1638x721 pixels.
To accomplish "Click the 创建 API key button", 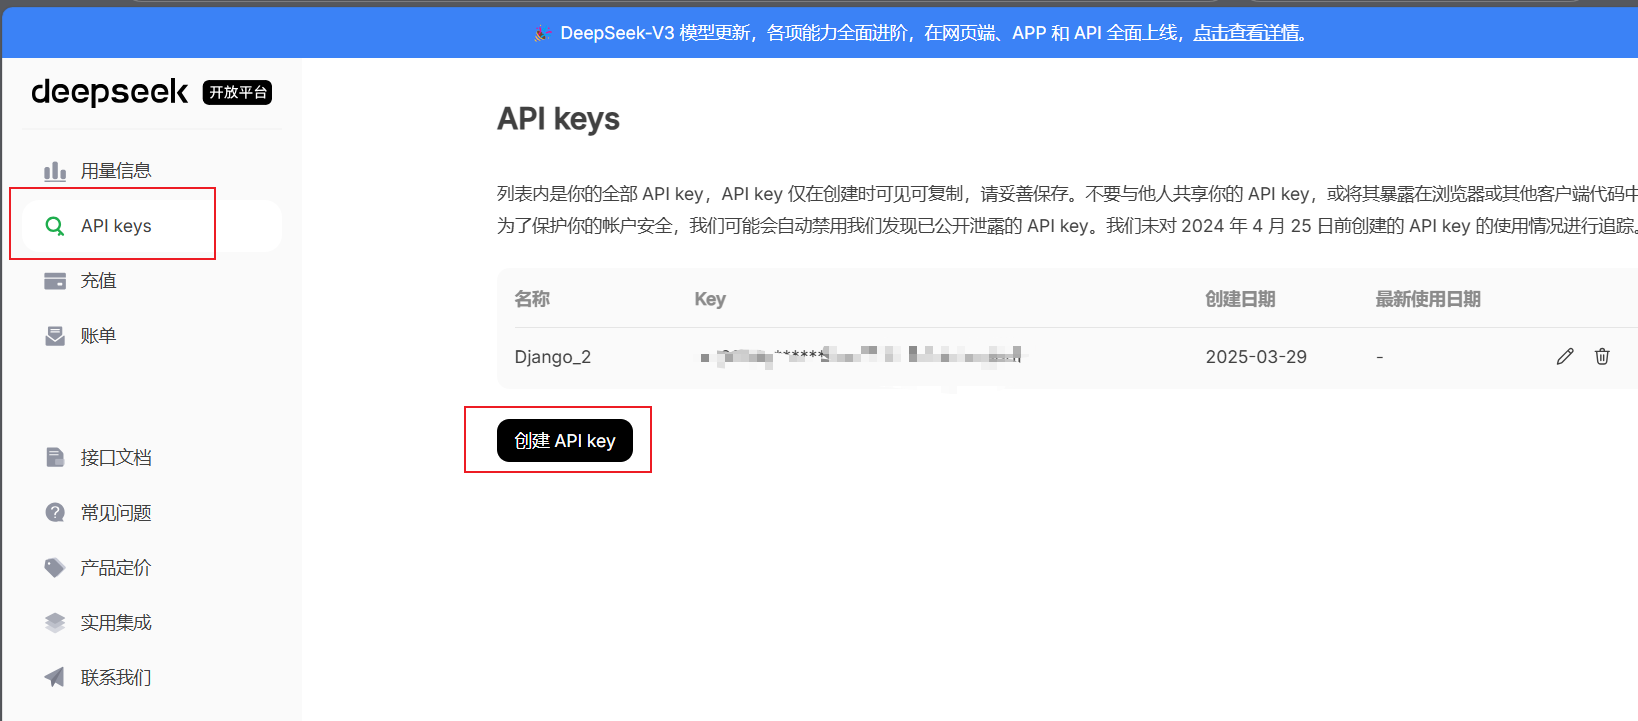I will 565,441.
